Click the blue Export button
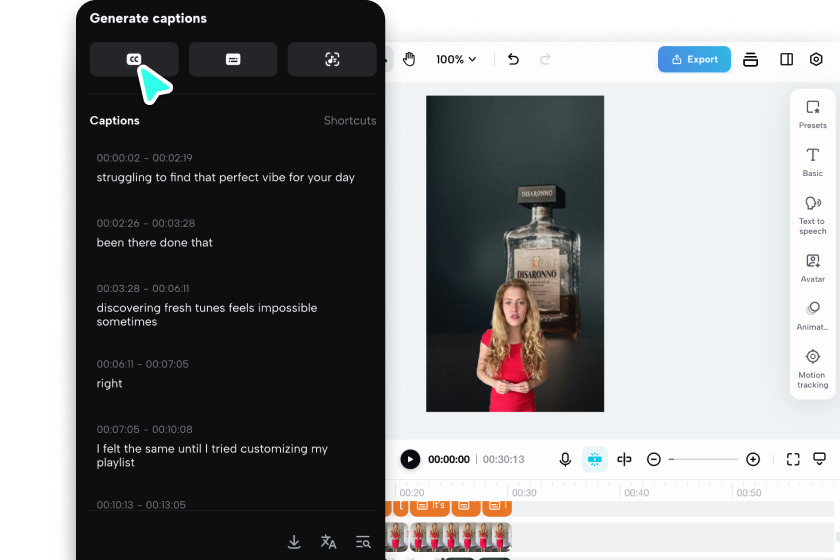Screen dimensions: 840x560 [694, 59]
